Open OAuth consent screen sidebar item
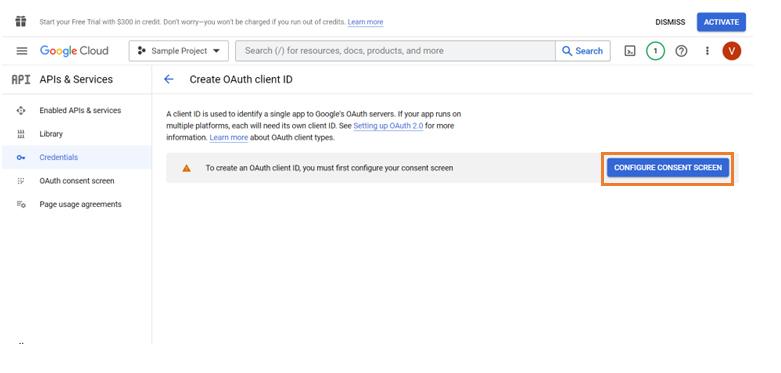The height and width of the screenshot is (373, 781). (x=77, y=181)
